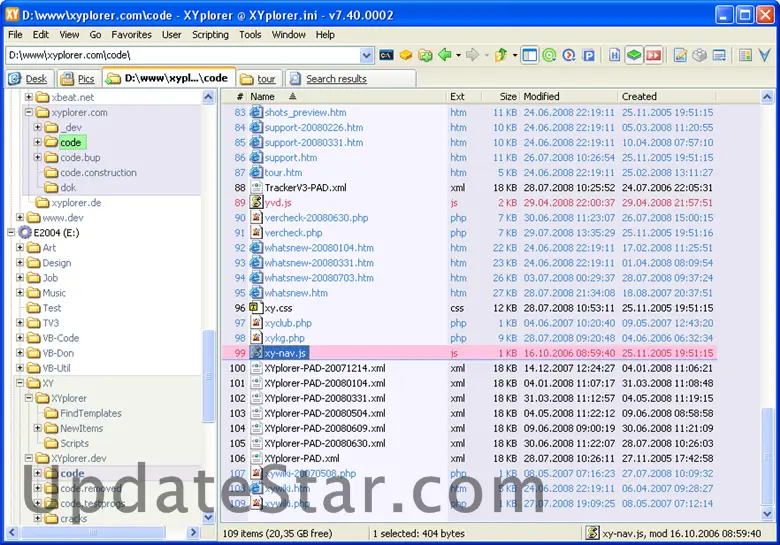The image size is (780, 545).
Task: Click the blue H toolbar icon
Action: tap(615, 56)
